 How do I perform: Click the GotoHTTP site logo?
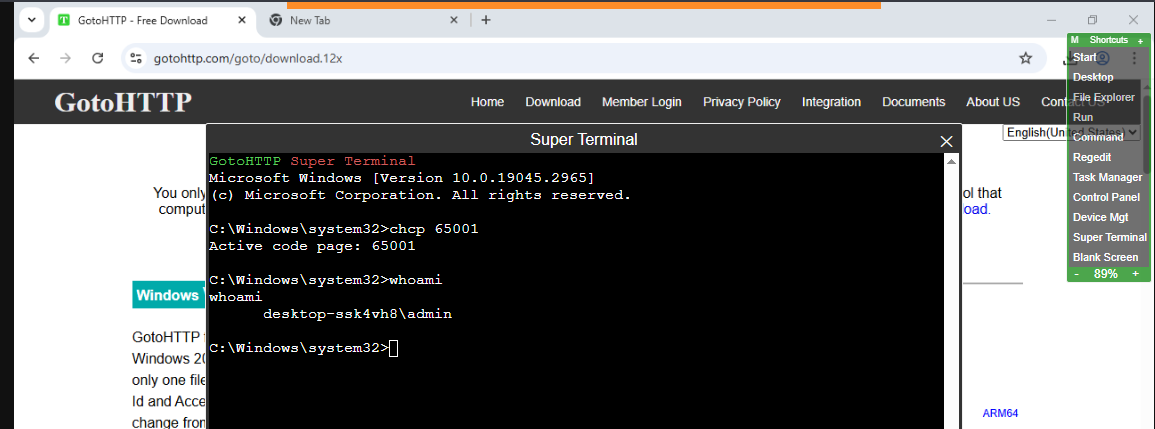[123, 102]
